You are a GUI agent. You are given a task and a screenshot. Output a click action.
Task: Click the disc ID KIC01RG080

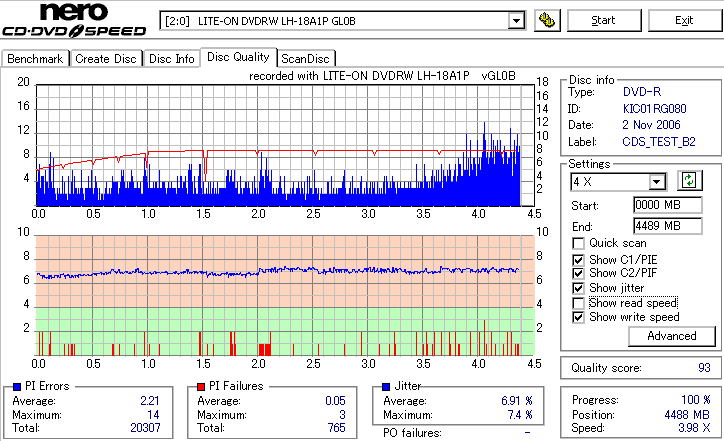pos(654,109)
